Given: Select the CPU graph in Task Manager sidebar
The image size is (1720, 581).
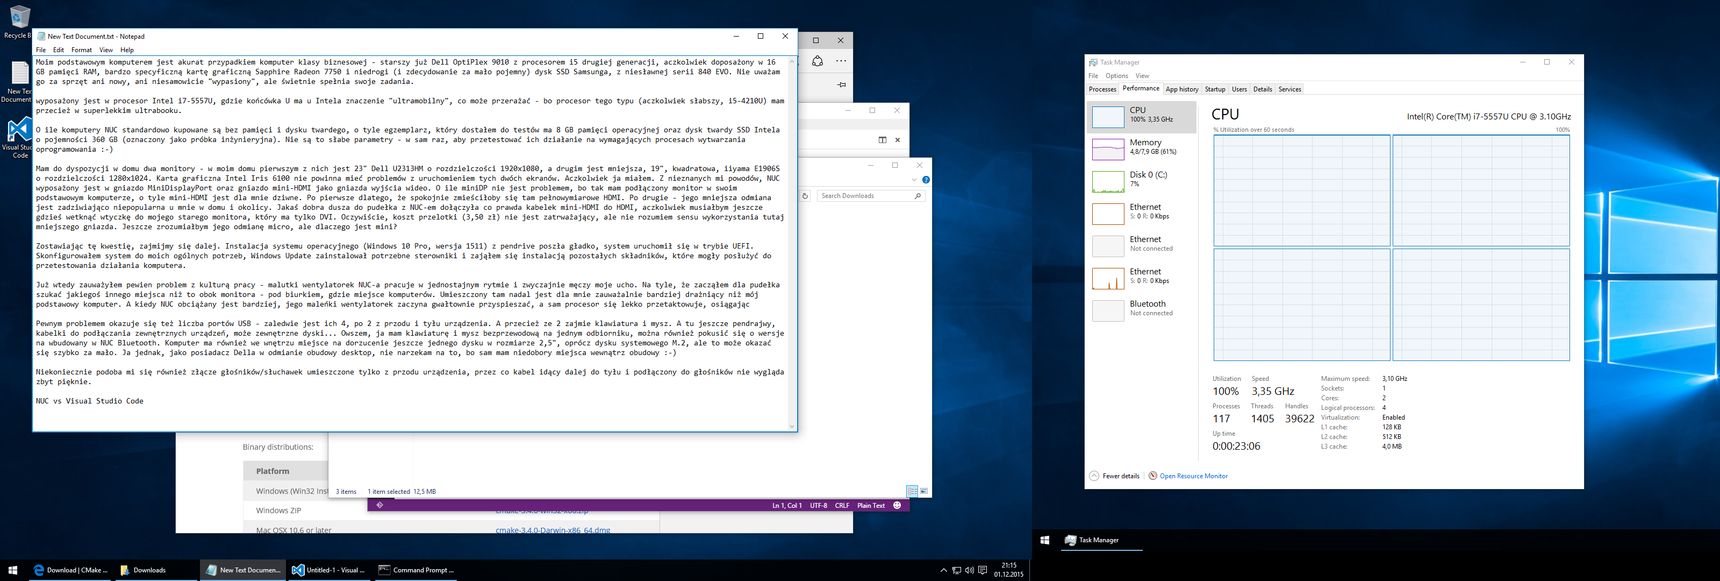Looking at the screenshot, I should coord(1108,117).
